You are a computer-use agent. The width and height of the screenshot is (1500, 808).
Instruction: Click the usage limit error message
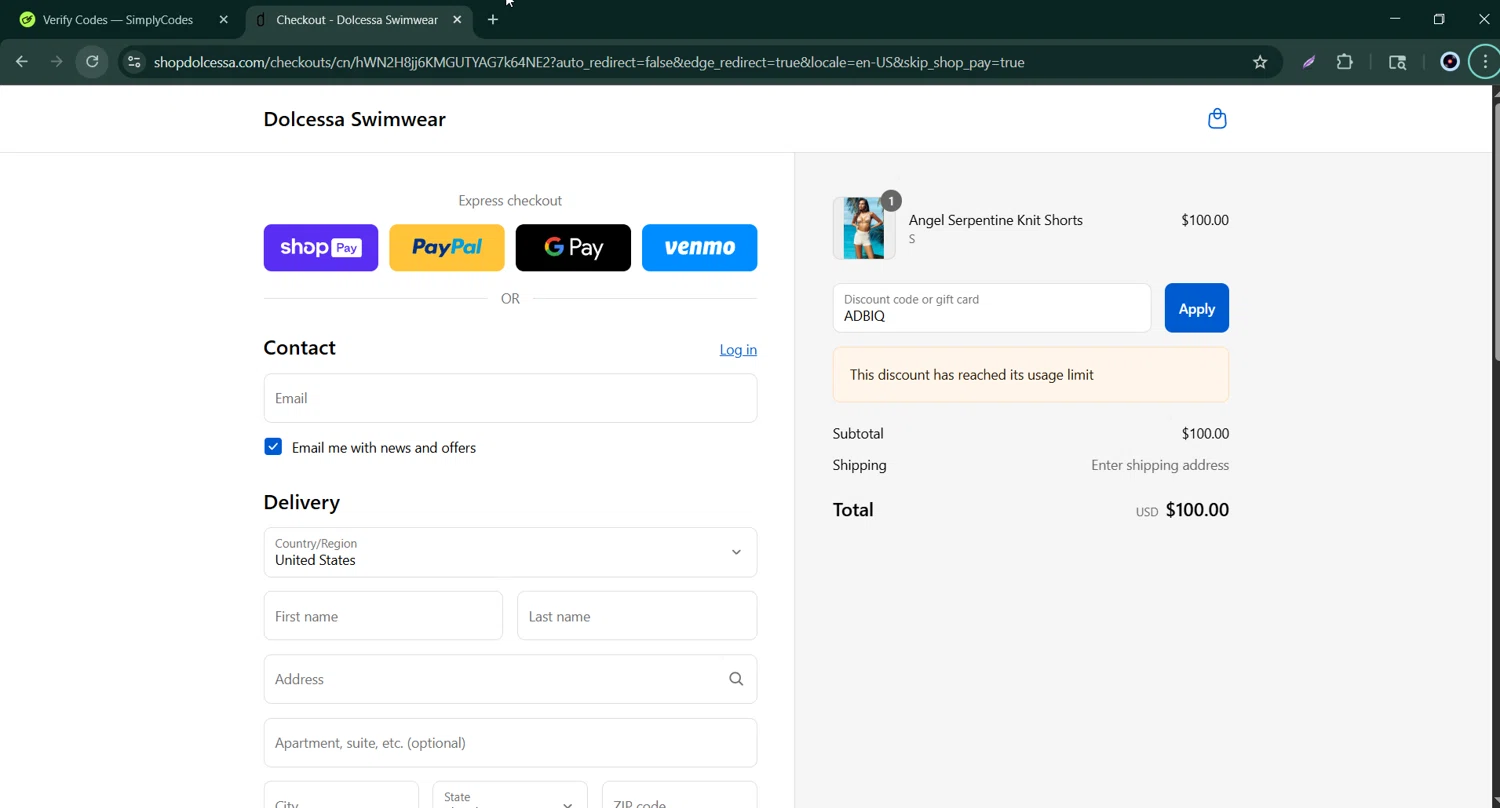pyautogui.click(x=1031, y=375)
